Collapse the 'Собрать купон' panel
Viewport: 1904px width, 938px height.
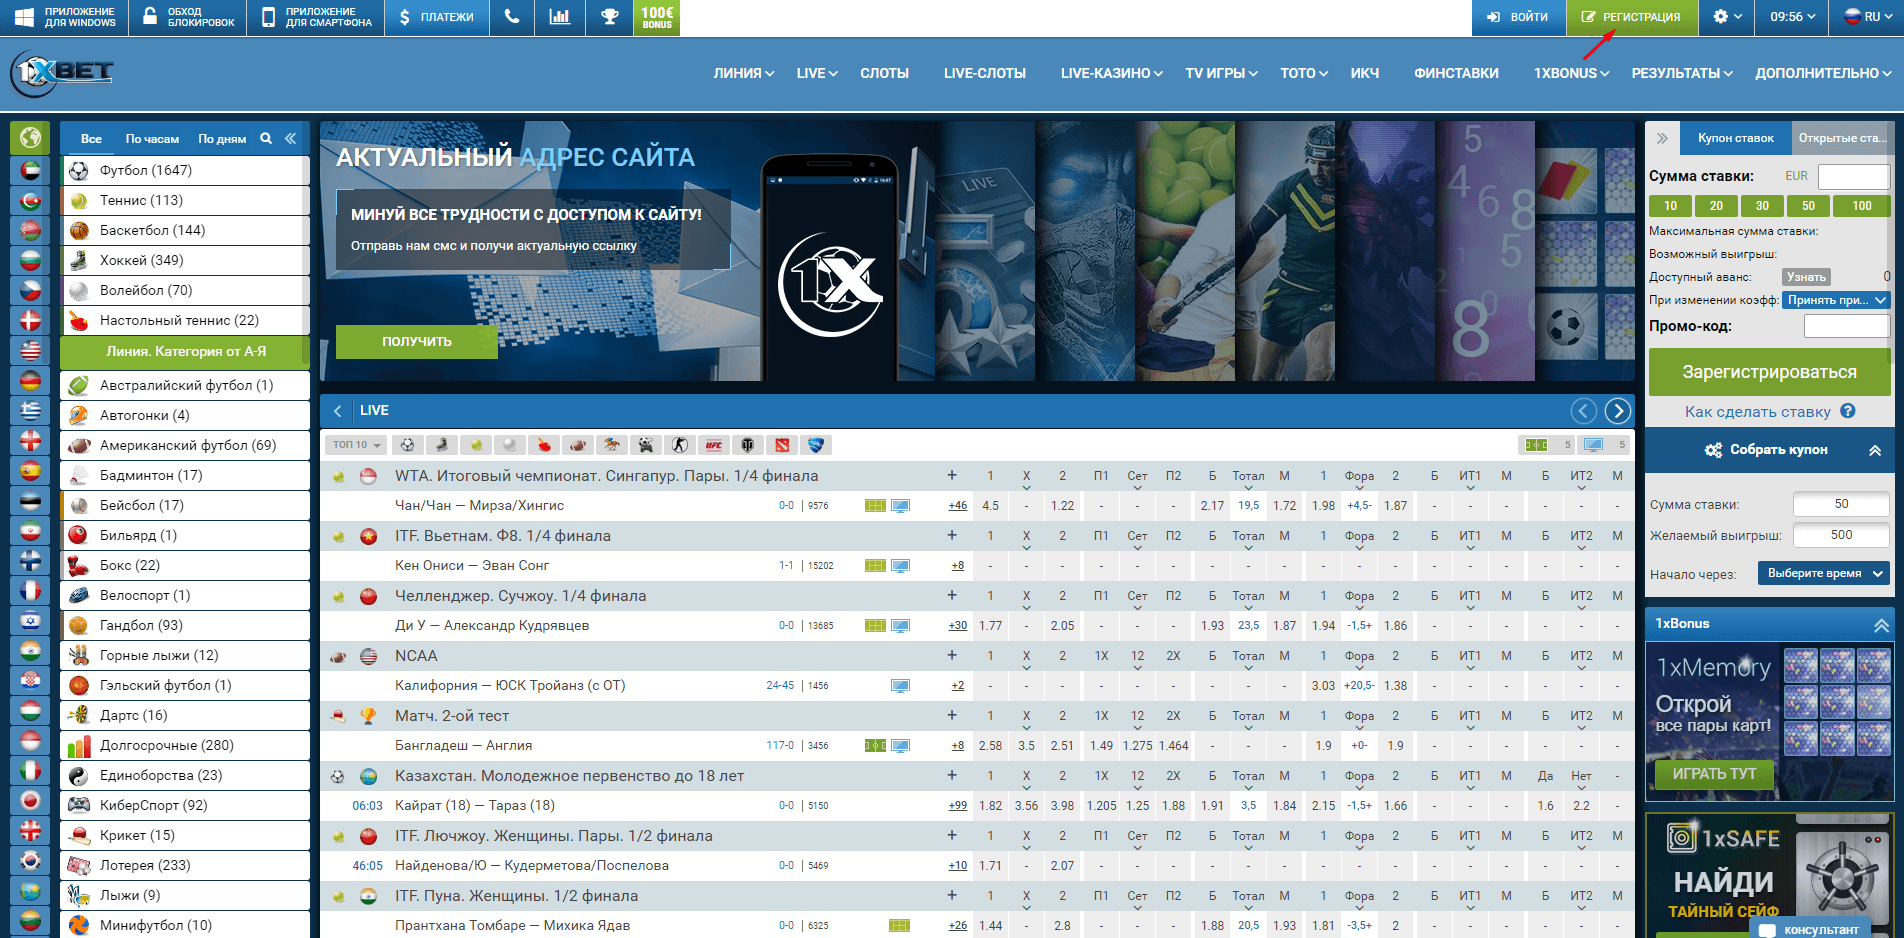point(1874,450)
